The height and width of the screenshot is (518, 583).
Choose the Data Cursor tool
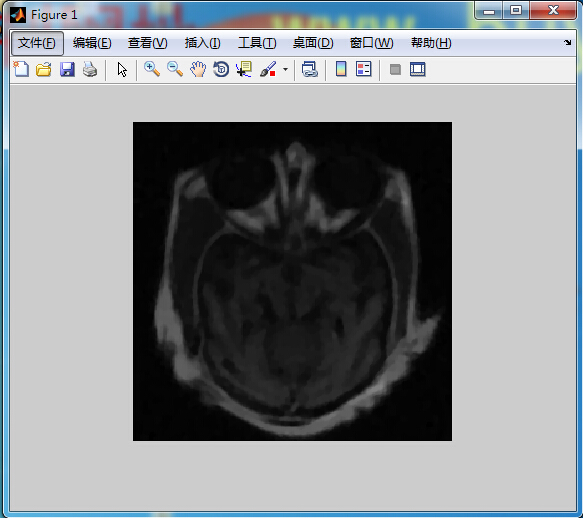pos(244,69)
